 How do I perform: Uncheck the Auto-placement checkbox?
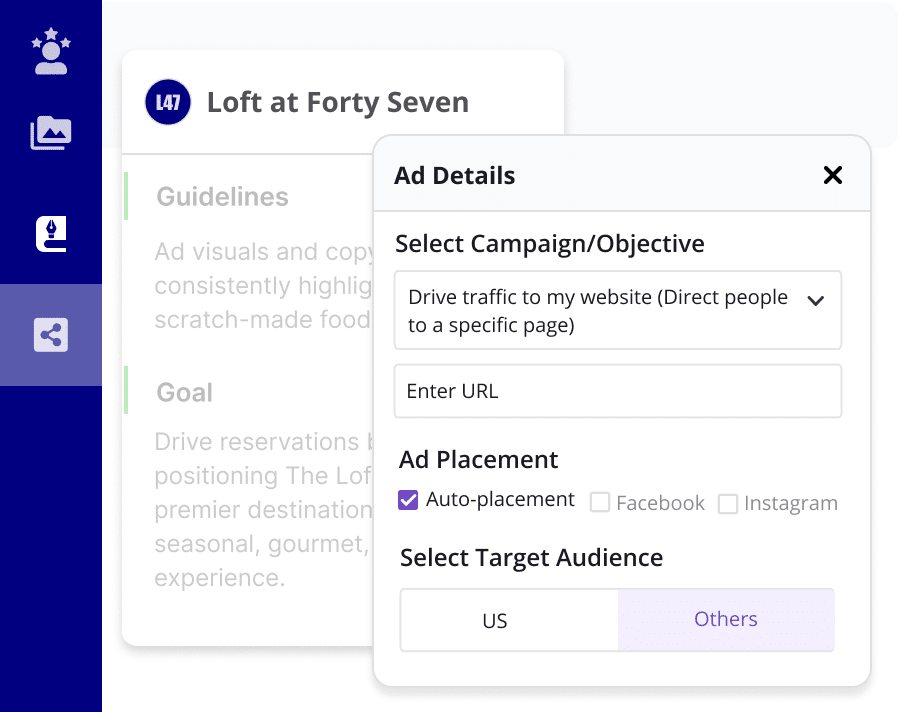pos(408,500)
